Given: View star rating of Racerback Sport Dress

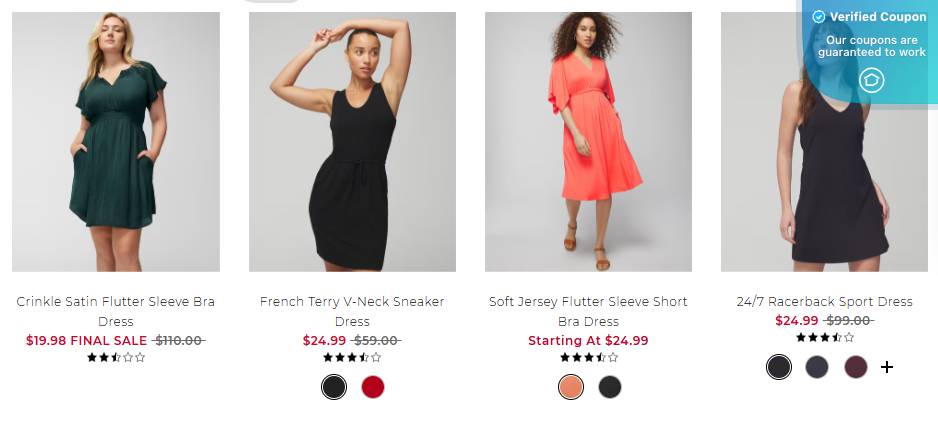Looking at the screenshot, I should click(x=825, y=338).
